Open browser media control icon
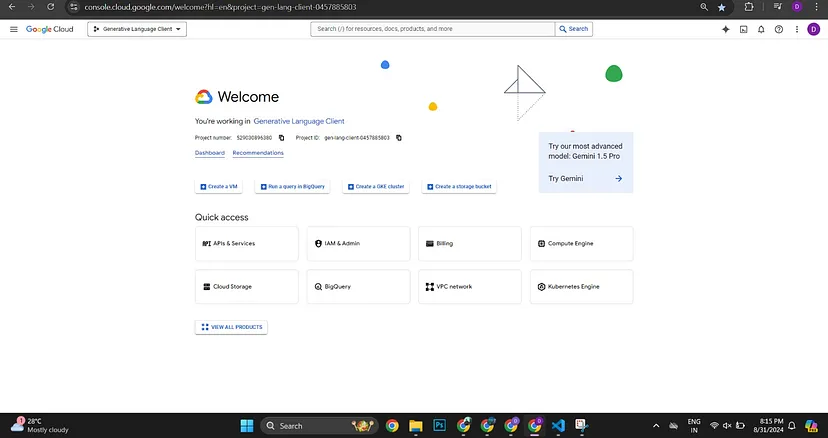The image size is (828, 438). [777, 7]
